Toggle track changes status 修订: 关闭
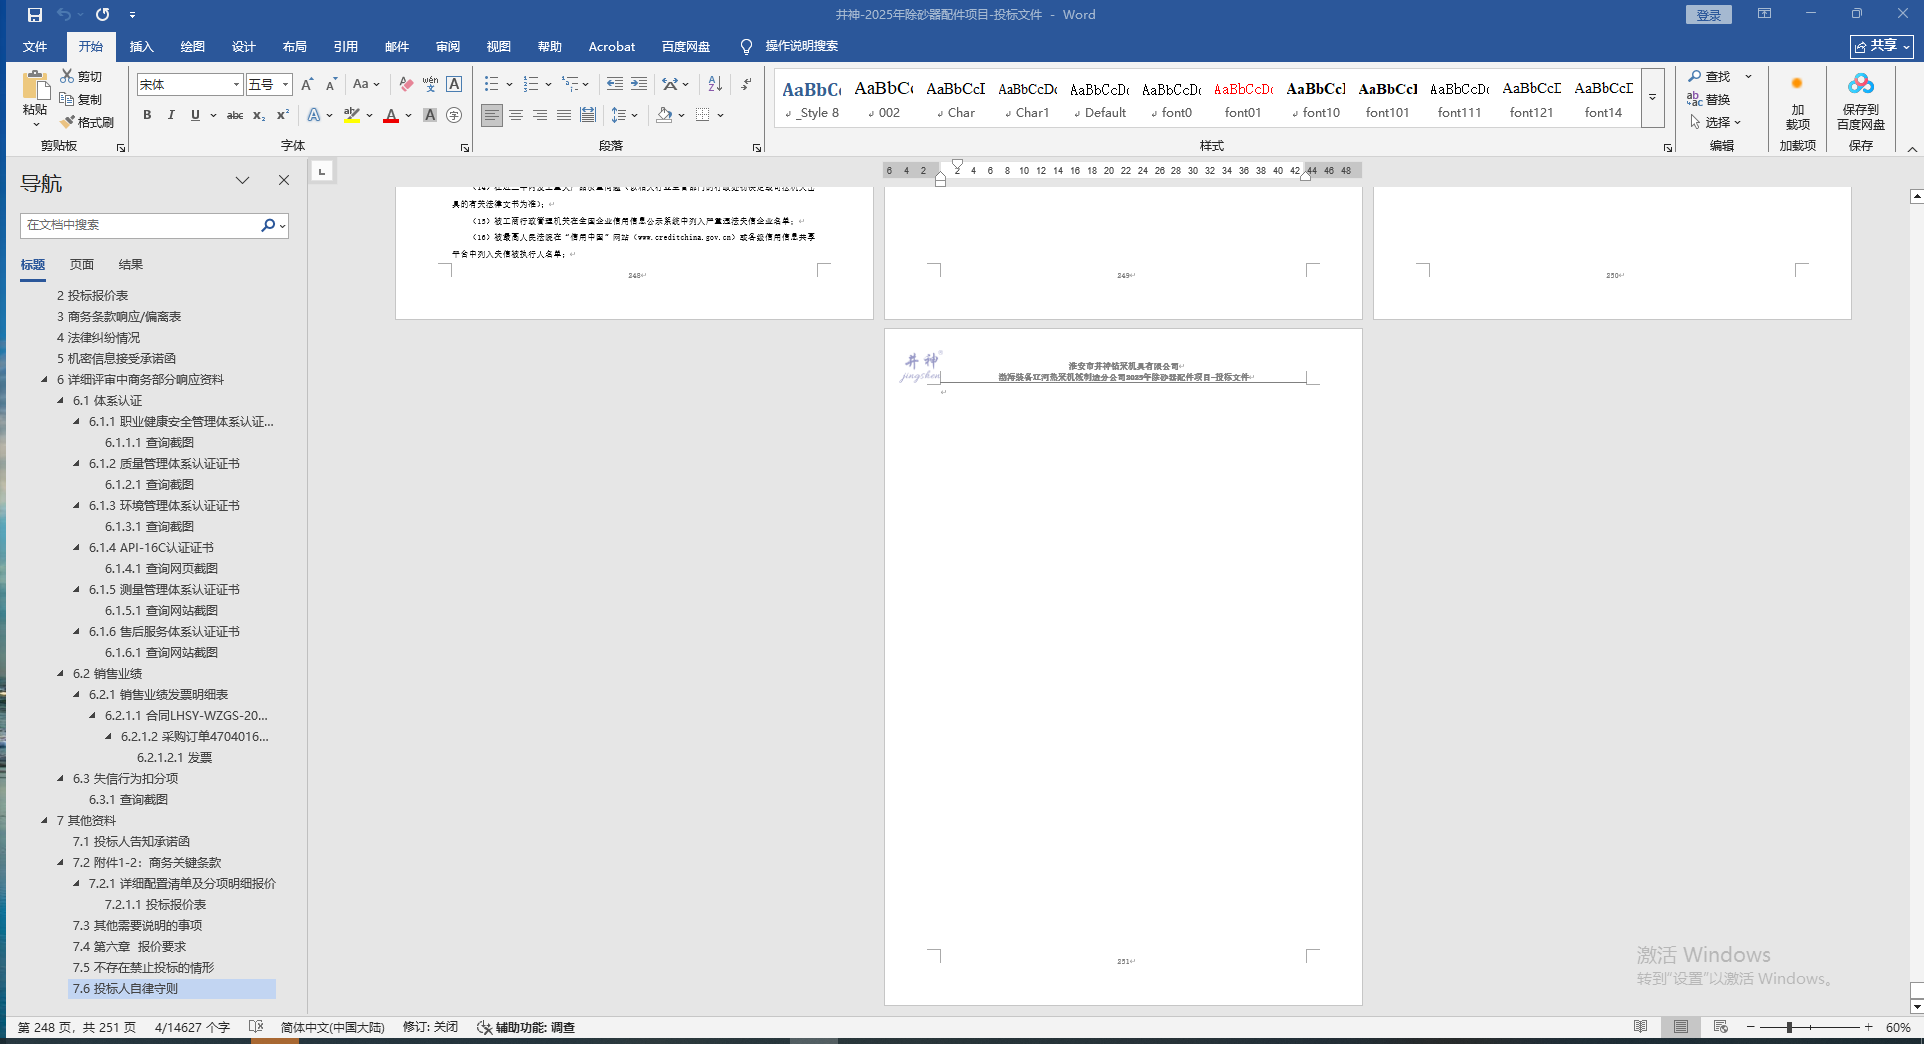This screenshot has height=1044, width=1924. [430, 1027]
